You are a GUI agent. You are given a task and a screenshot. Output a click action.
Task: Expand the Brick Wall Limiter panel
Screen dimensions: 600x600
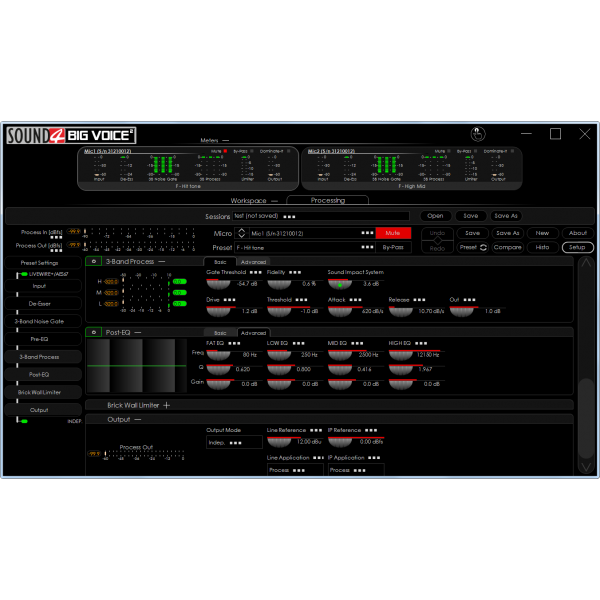166,405
